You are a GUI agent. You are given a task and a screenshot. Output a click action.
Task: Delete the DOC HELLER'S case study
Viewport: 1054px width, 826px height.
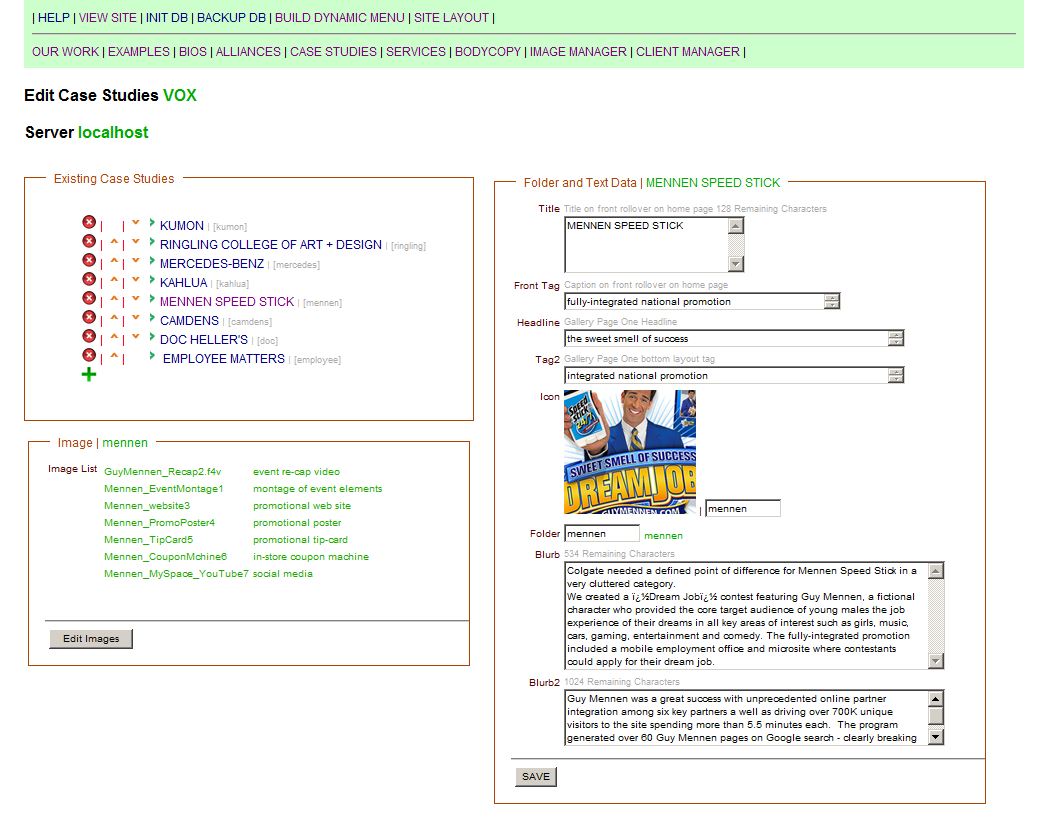click(x=89, y=336)
